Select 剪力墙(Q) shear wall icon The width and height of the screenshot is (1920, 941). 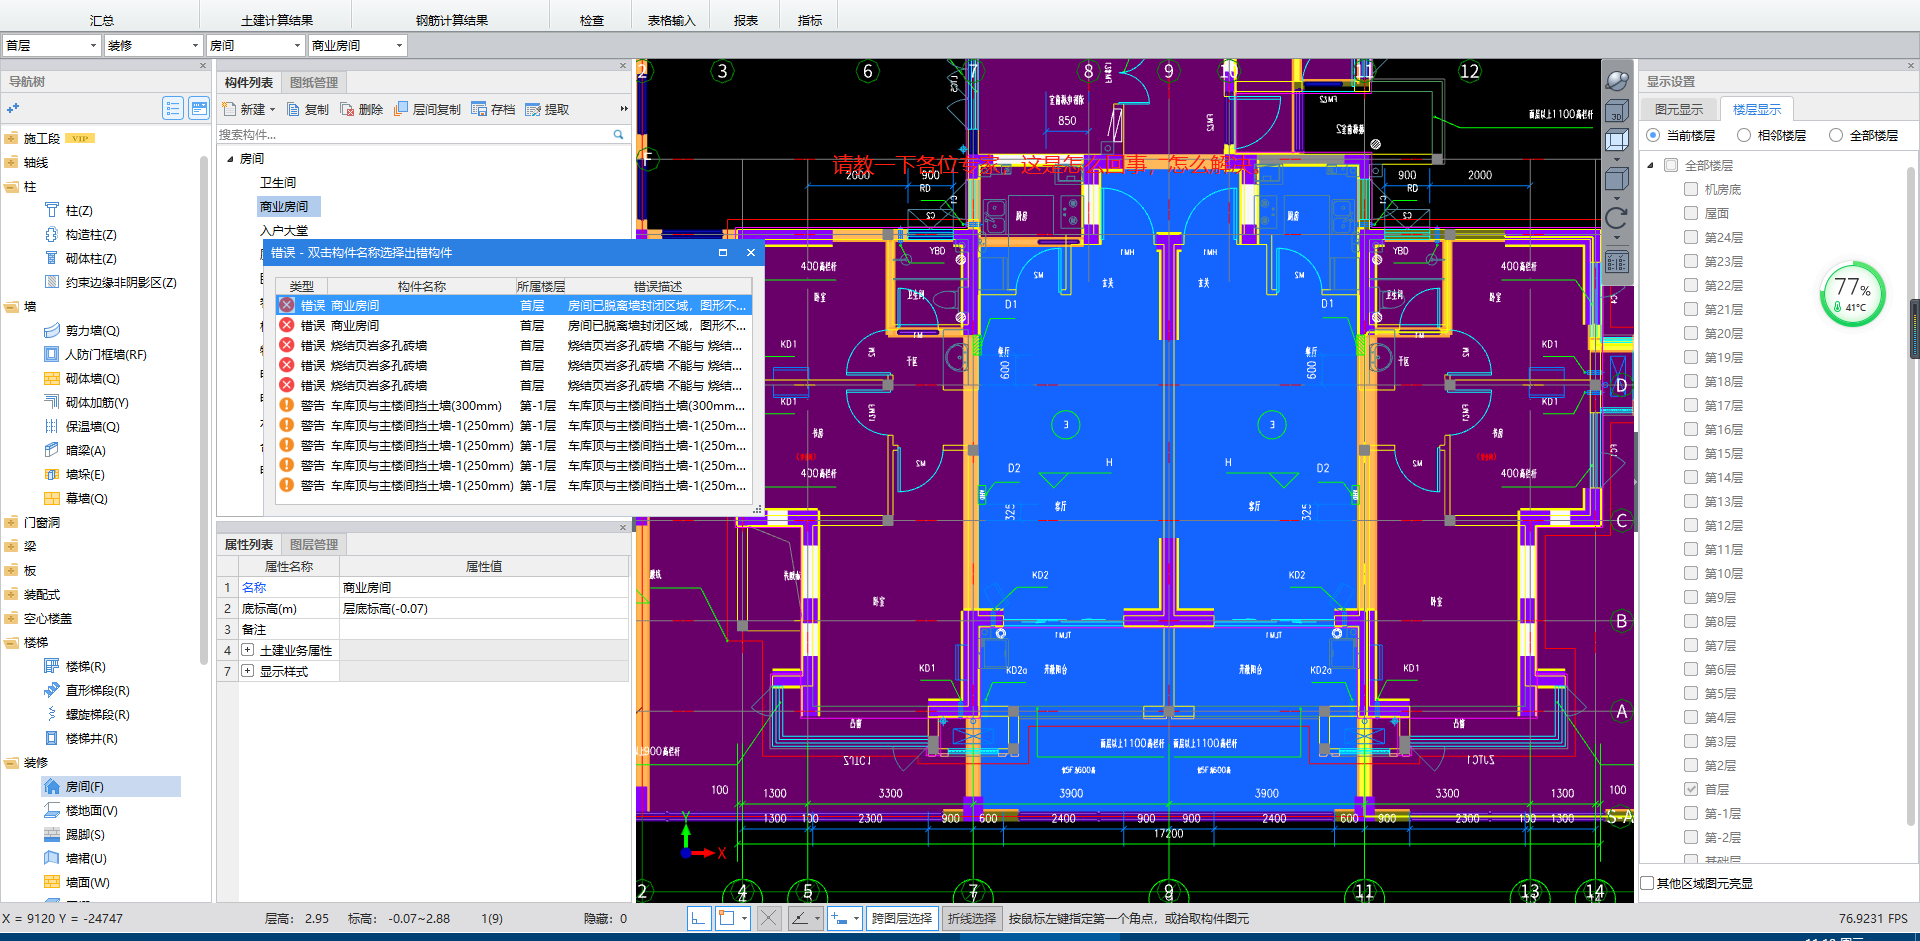52,330
